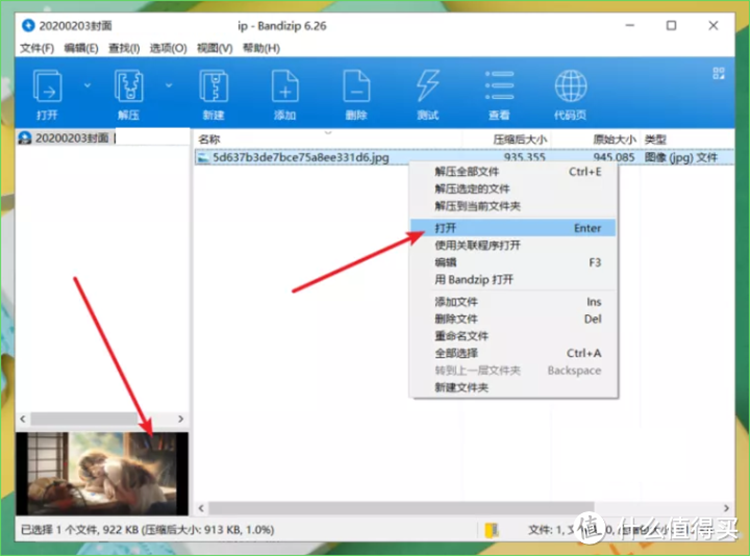Screen dimensions: 750x556
Task: Click the yellow archive icon in status bar
Action: pyautogui.click(x=491, y=530)
